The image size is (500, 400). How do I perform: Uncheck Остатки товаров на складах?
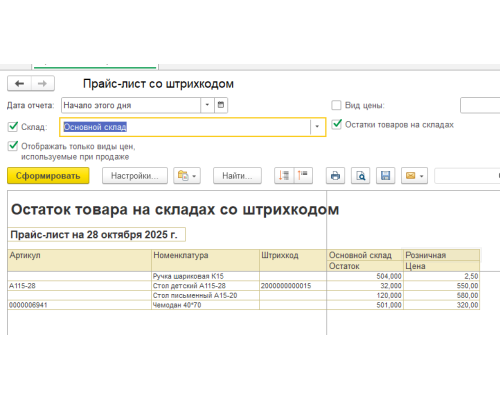click(337, 124)
